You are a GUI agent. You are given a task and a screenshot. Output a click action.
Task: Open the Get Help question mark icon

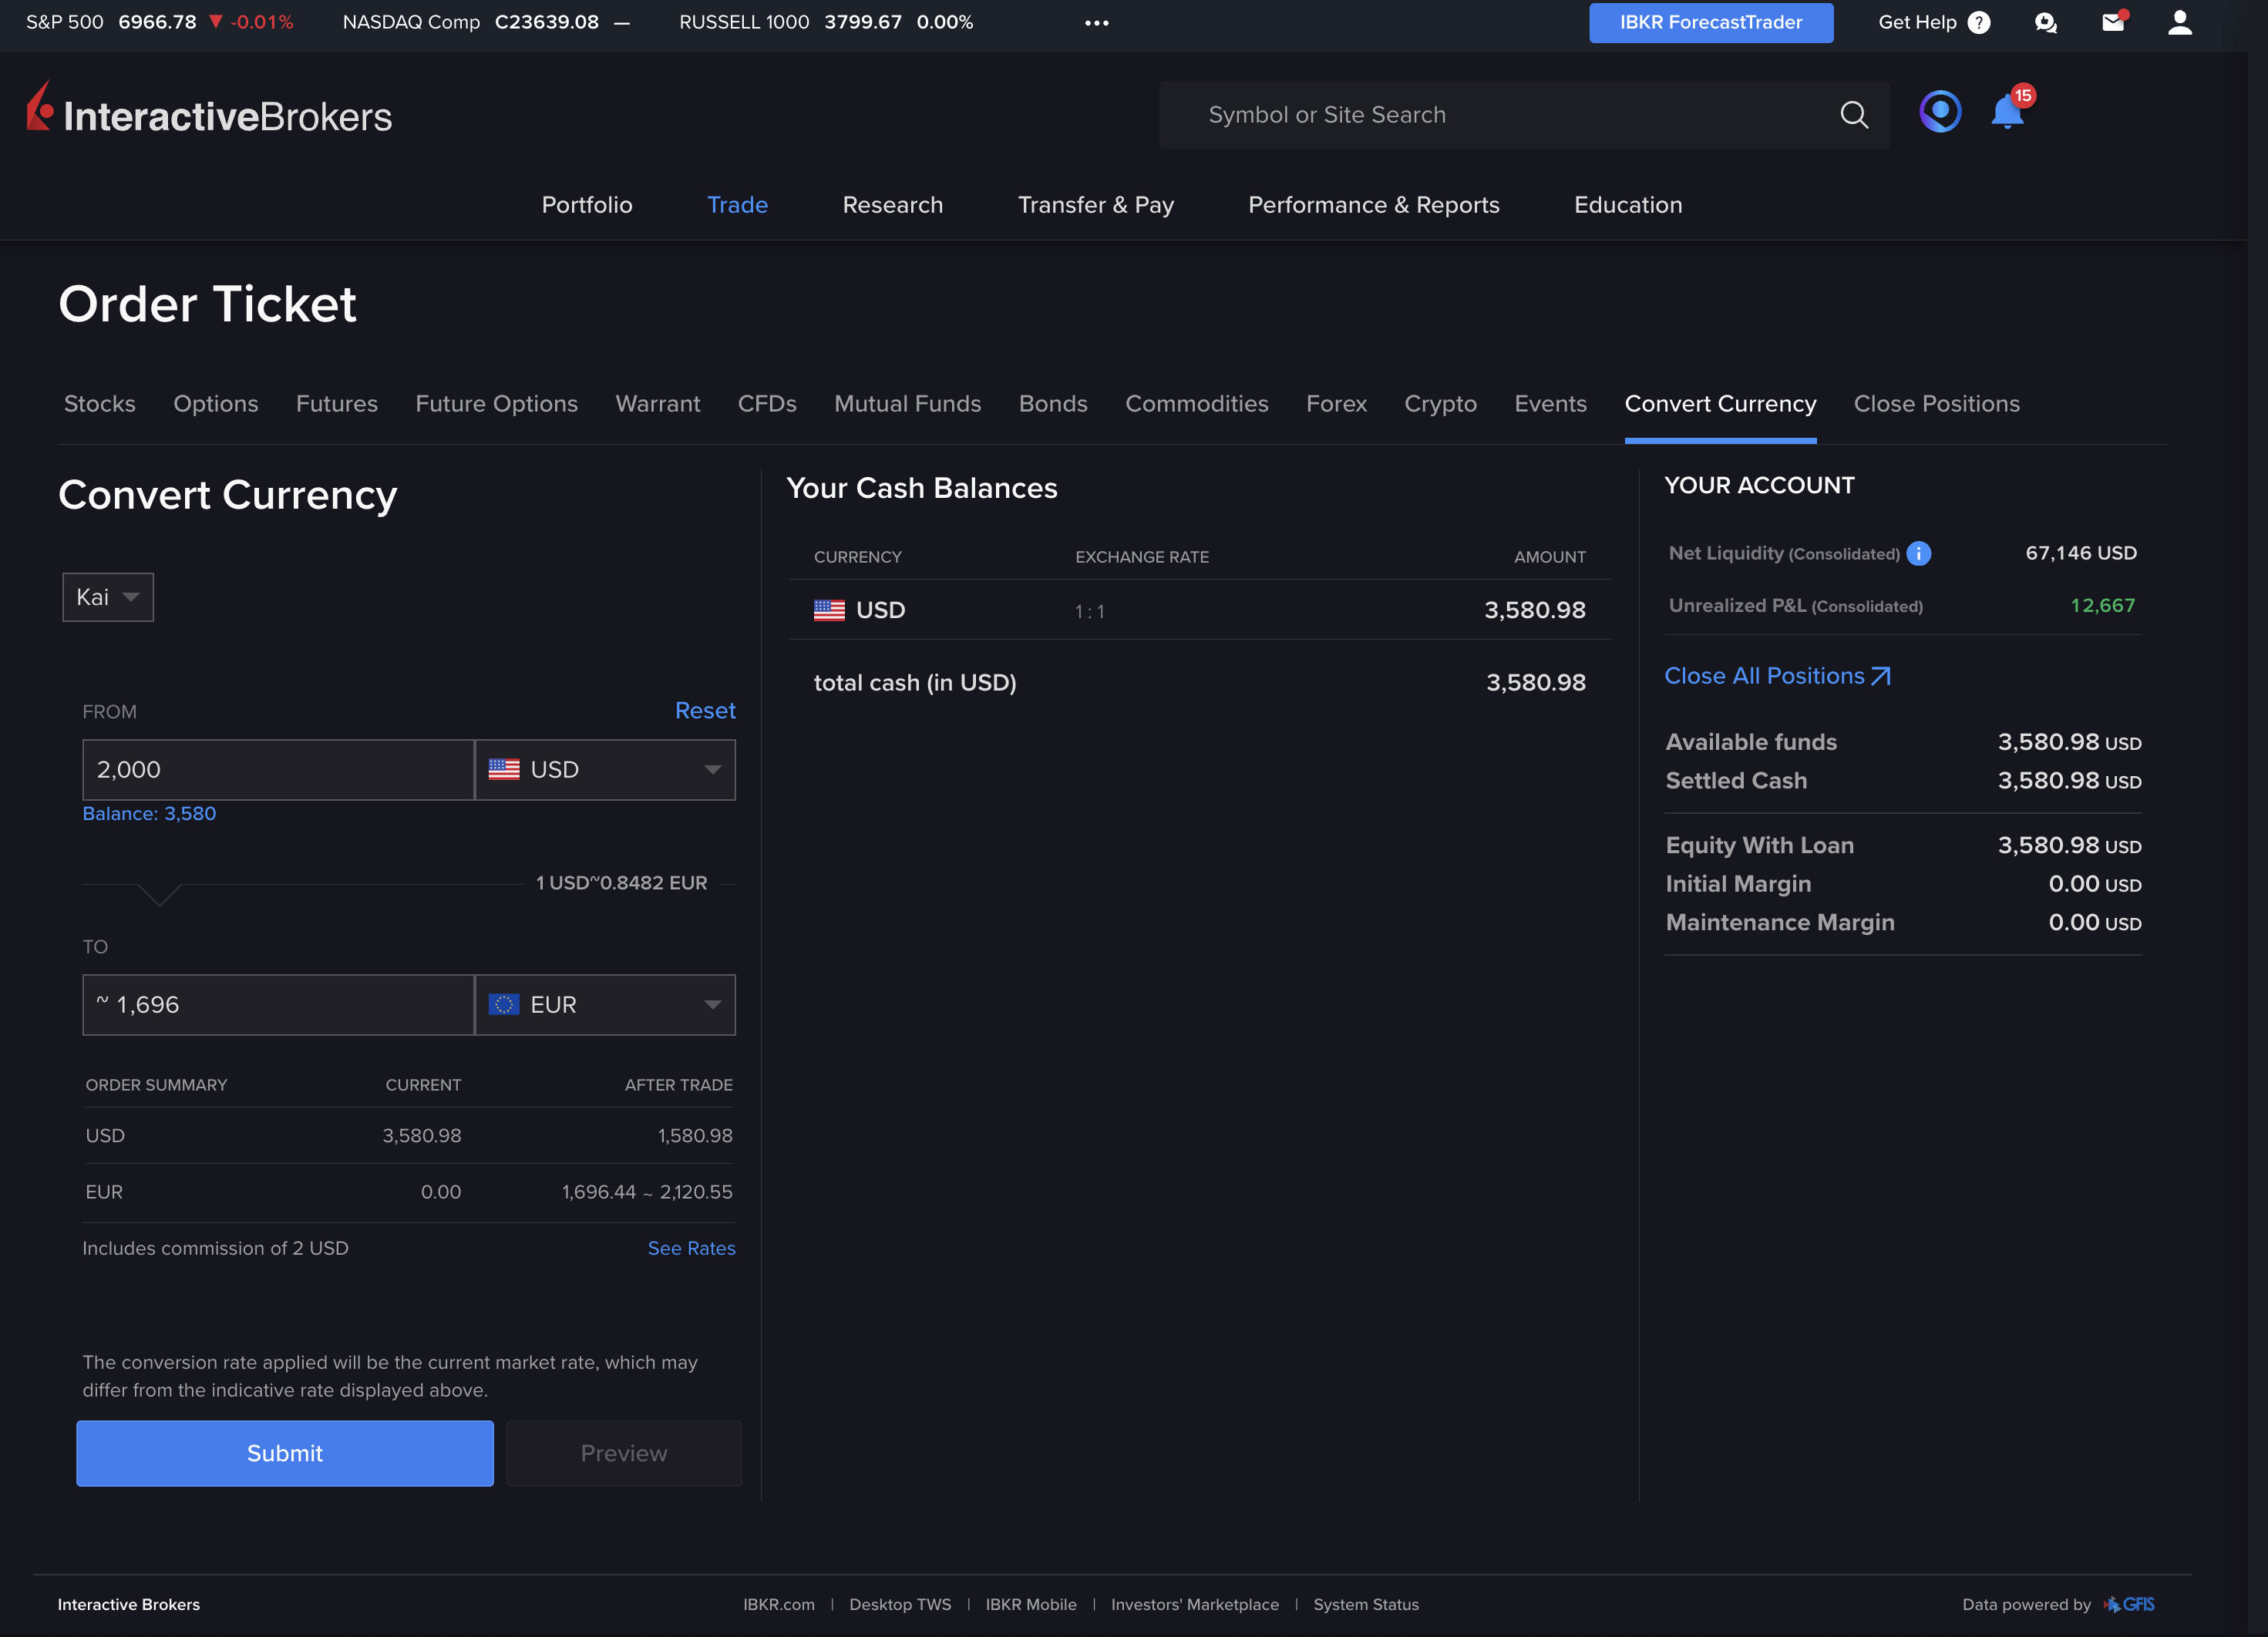click(x=1977, y=22)
